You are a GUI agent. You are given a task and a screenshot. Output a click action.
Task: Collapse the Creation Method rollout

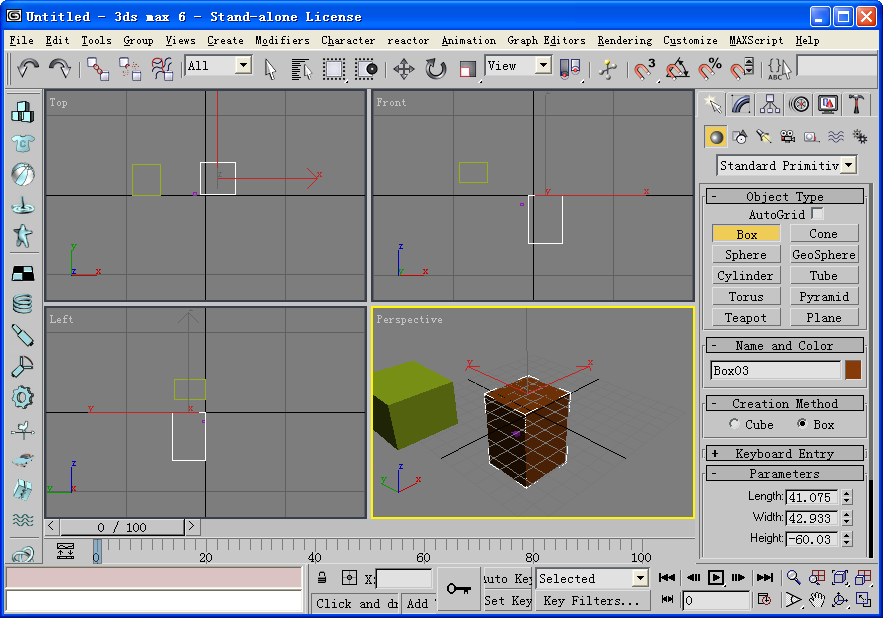pos(784,403)
